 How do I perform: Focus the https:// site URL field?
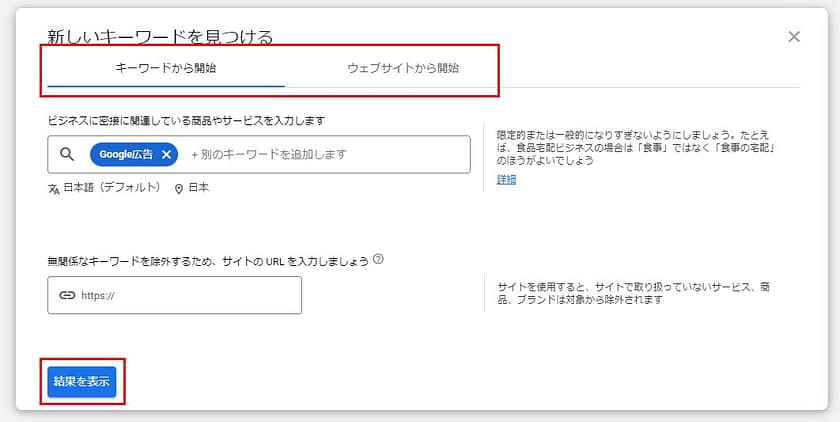point(185,295)
